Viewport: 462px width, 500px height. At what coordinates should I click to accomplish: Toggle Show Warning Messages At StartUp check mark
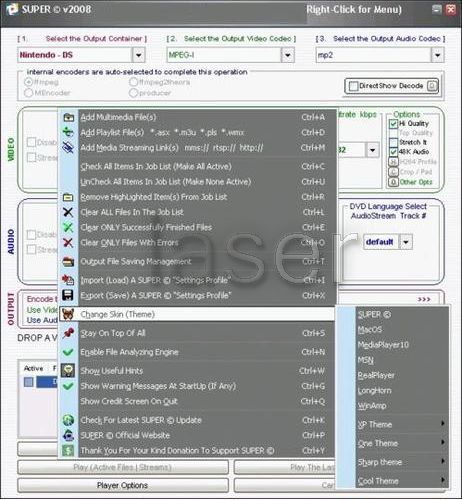coord(68,386)
